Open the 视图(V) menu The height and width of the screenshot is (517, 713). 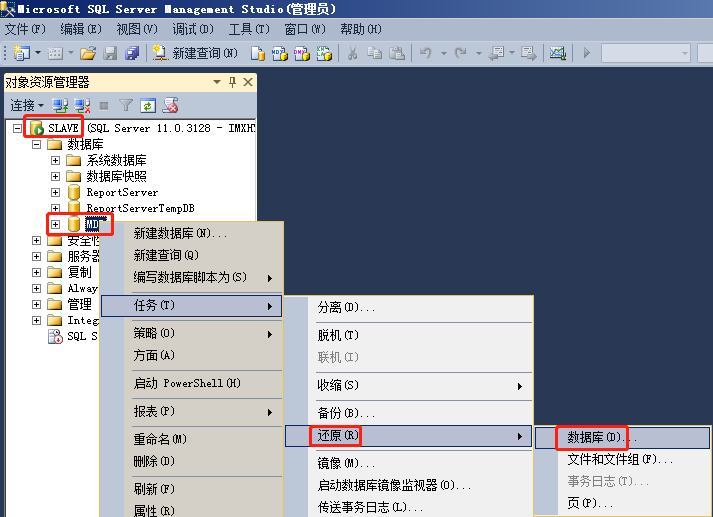(x=137, y=29)
